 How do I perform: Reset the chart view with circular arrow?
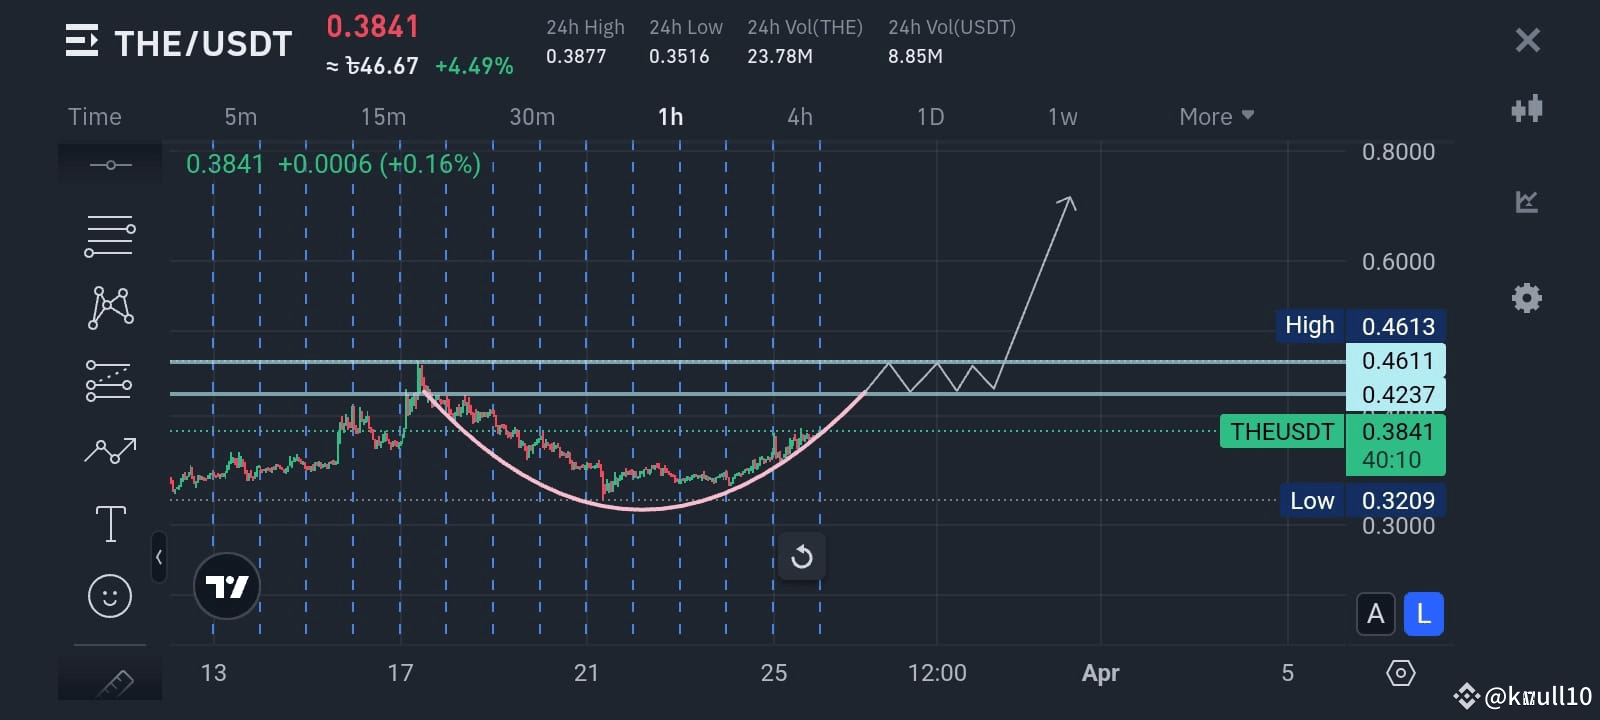[x=801, y=557]
